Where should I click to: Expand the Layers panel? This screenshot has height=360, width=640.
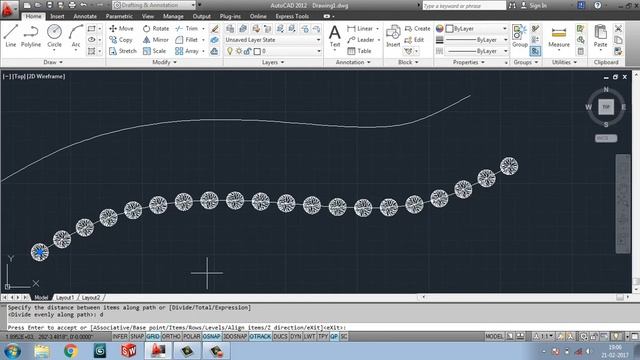coord(273,62)
